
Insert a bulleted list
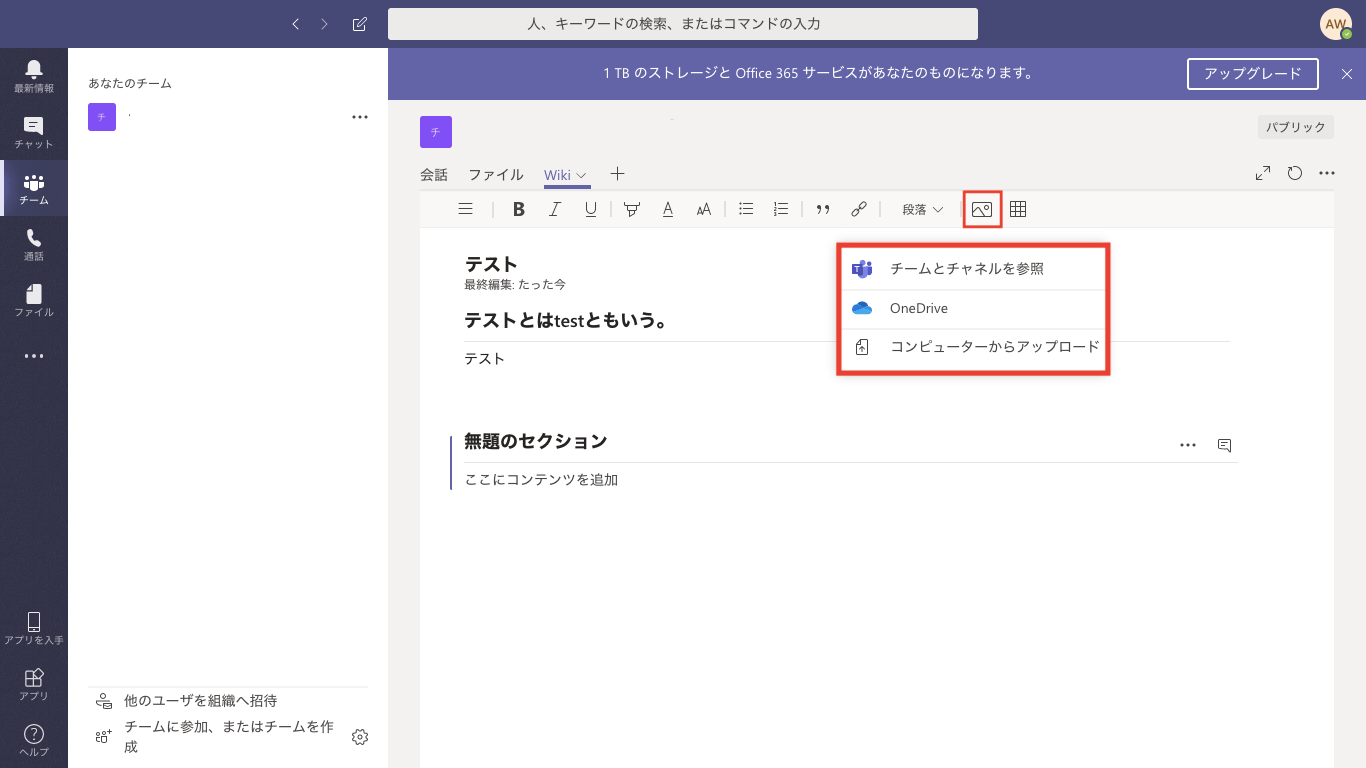[746, 209]
